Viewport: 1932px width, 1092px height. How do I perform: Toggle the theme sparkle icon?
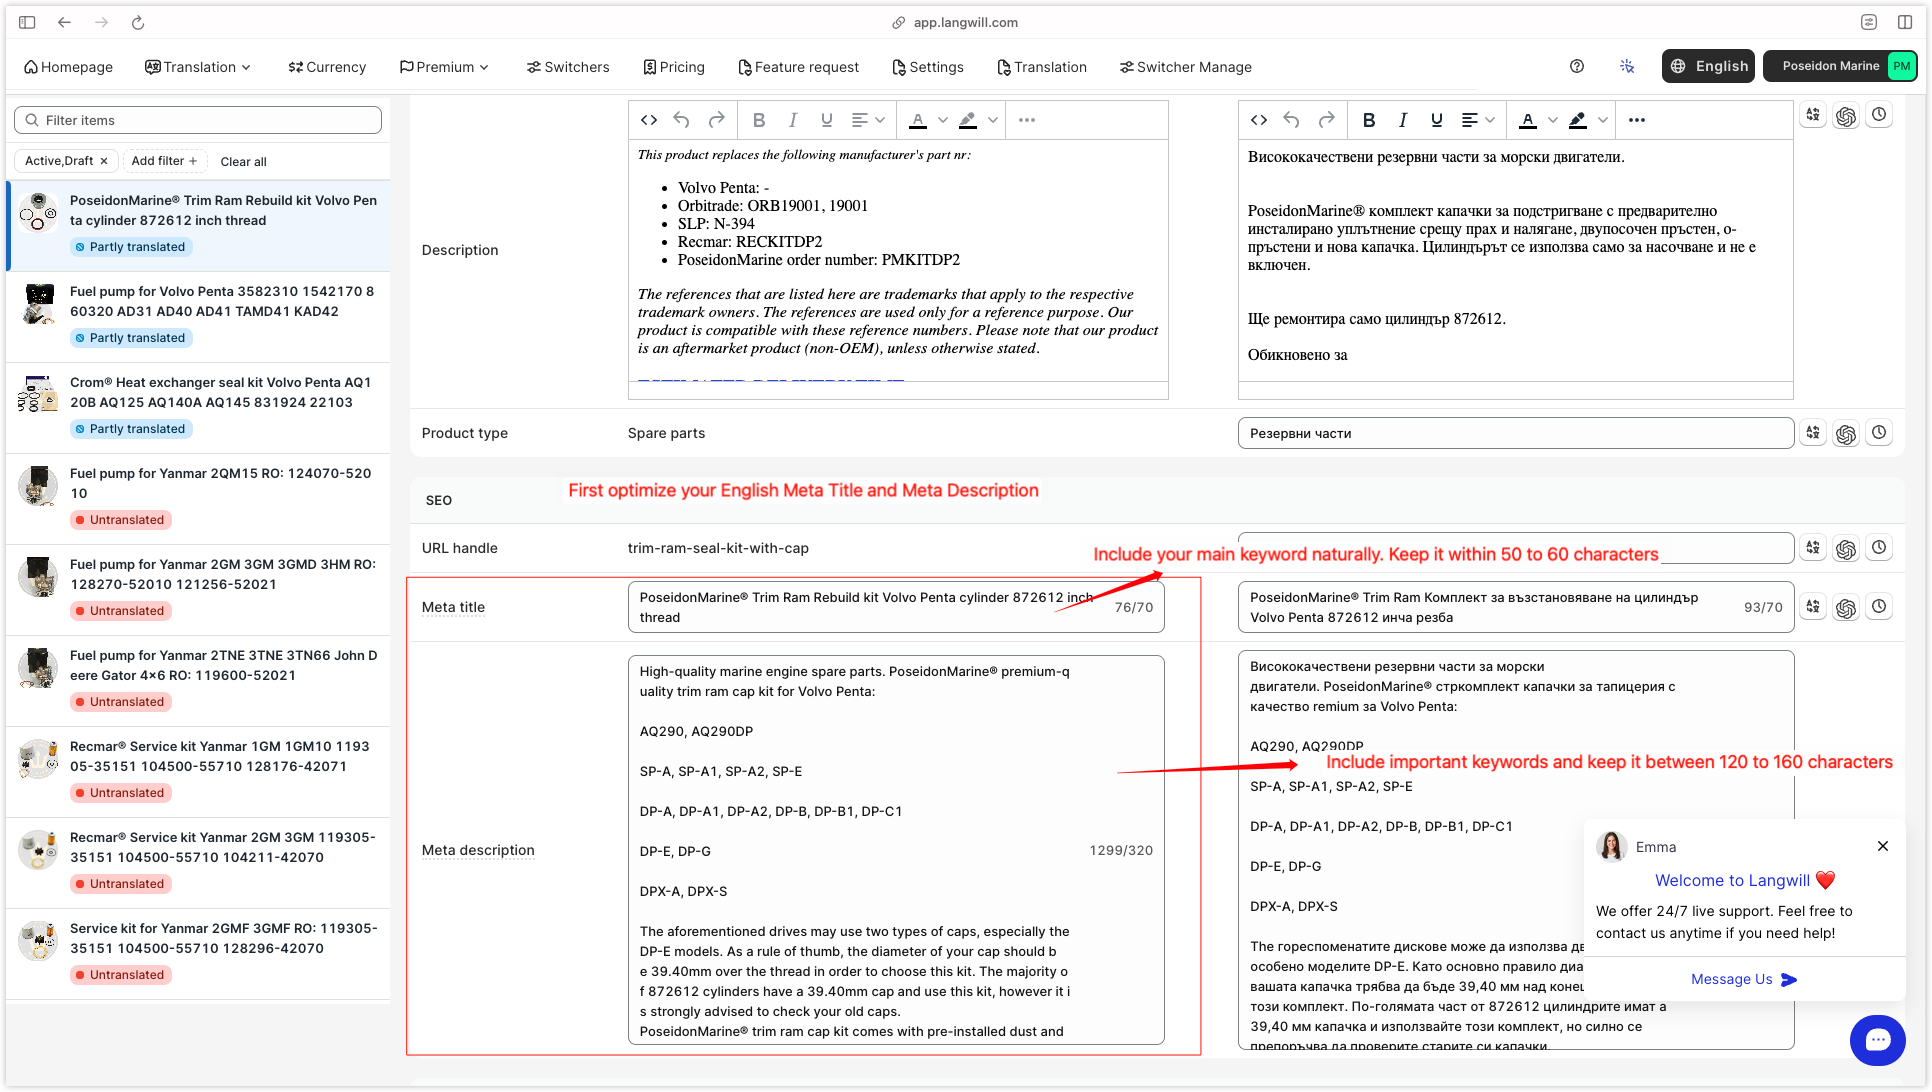point(1627,66)
